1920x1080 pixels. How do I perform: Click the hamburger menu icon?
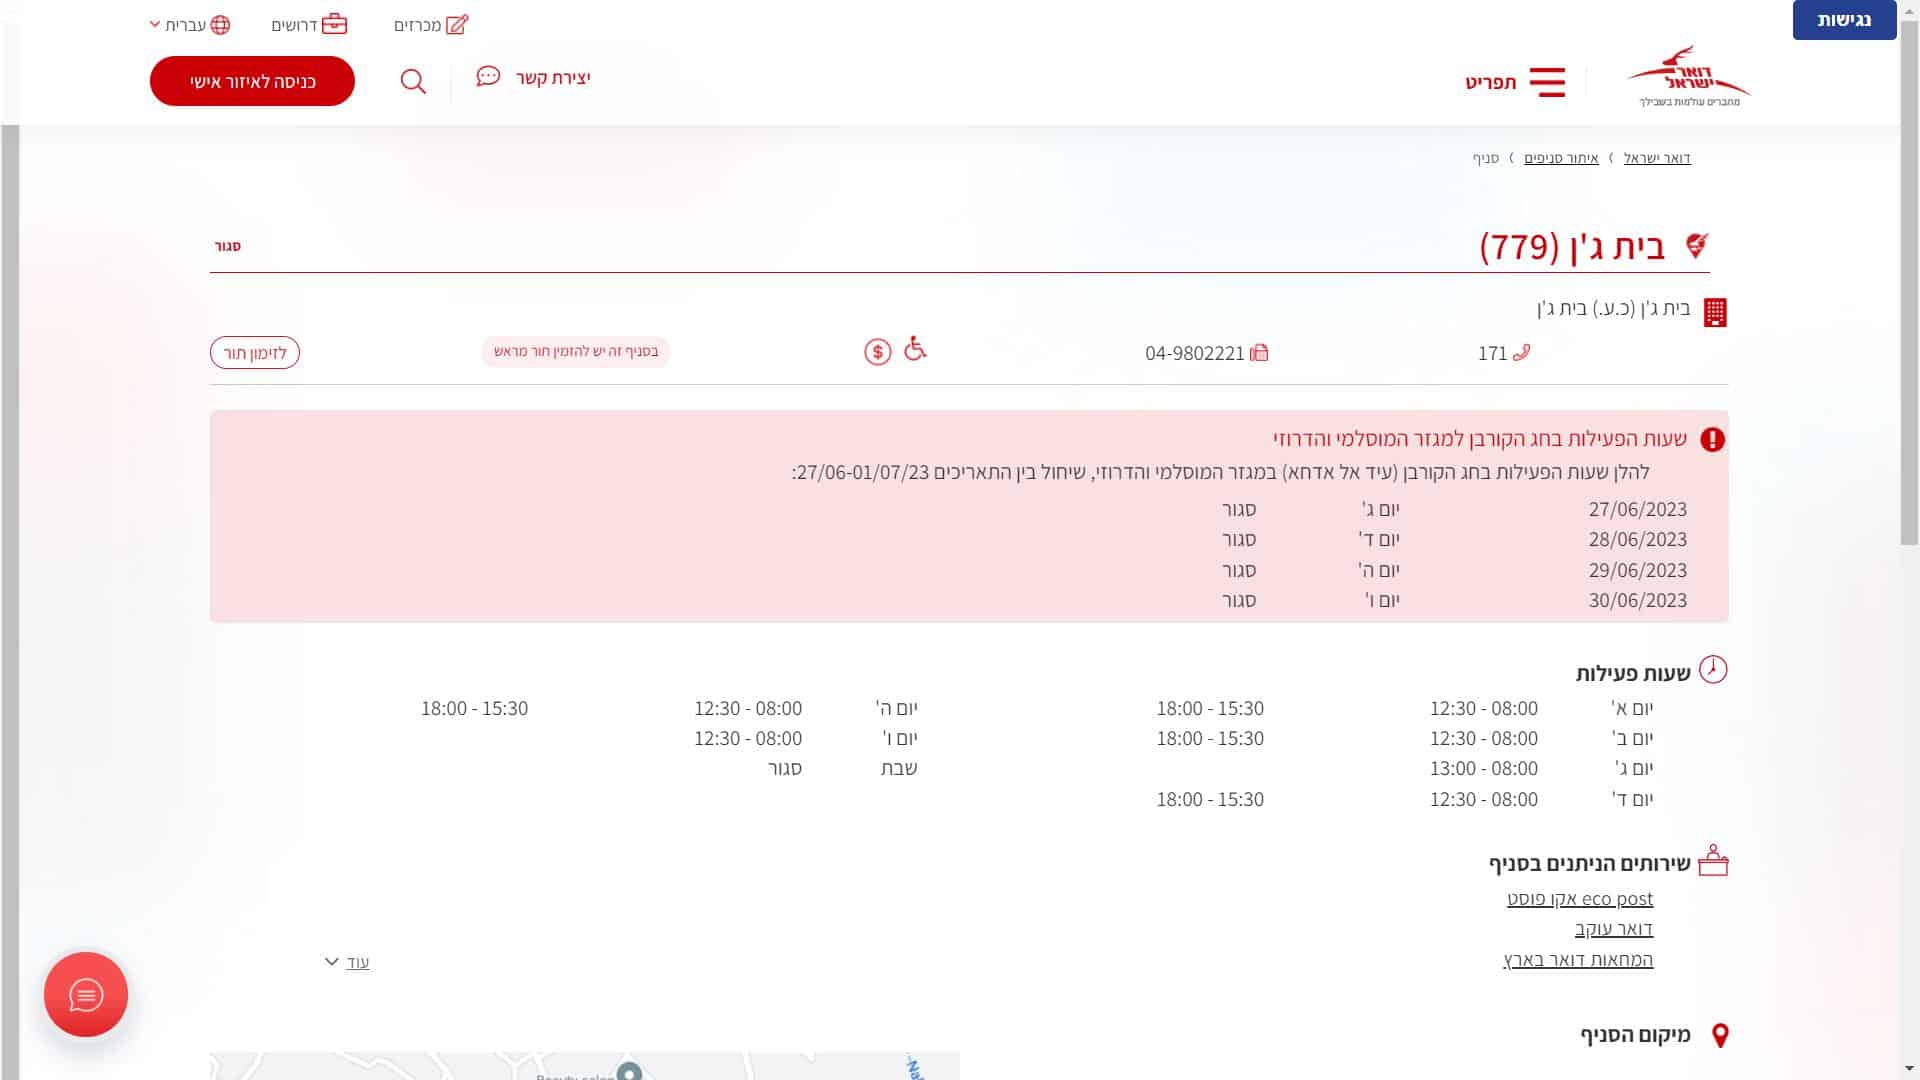[x=1547, y=82]
